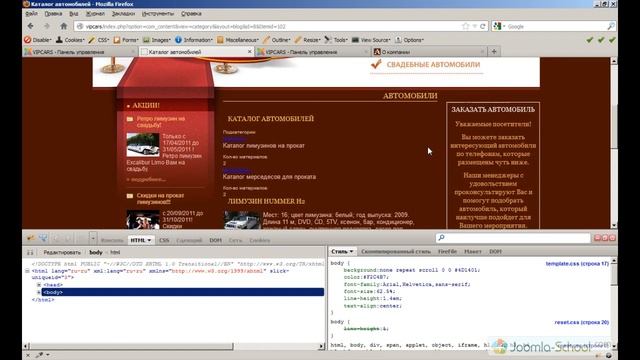Click the Firebug search field
Screen dimensions: 640x360
tap(513, 238)
